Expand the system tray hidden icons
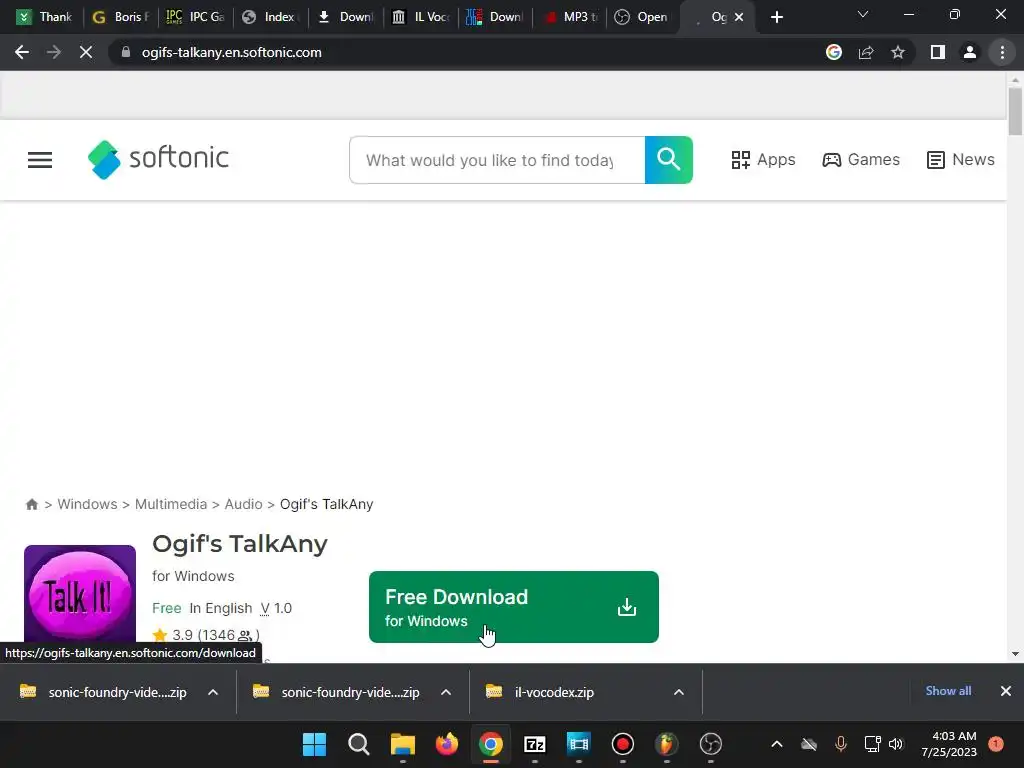Viewport: 1024px width, 768px height. [776, 744]
